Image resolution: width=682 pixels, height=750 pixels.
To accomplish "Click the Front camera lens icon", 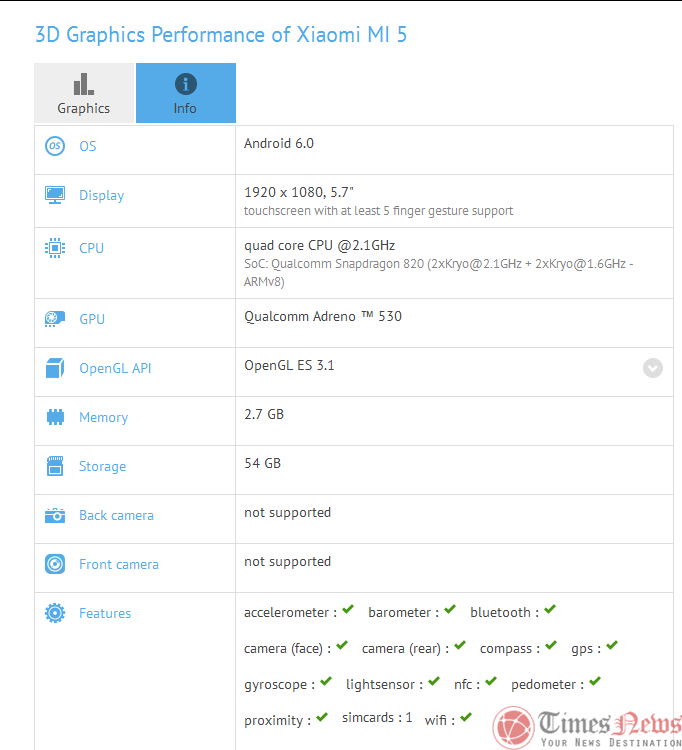I will (x=54, y=564).
